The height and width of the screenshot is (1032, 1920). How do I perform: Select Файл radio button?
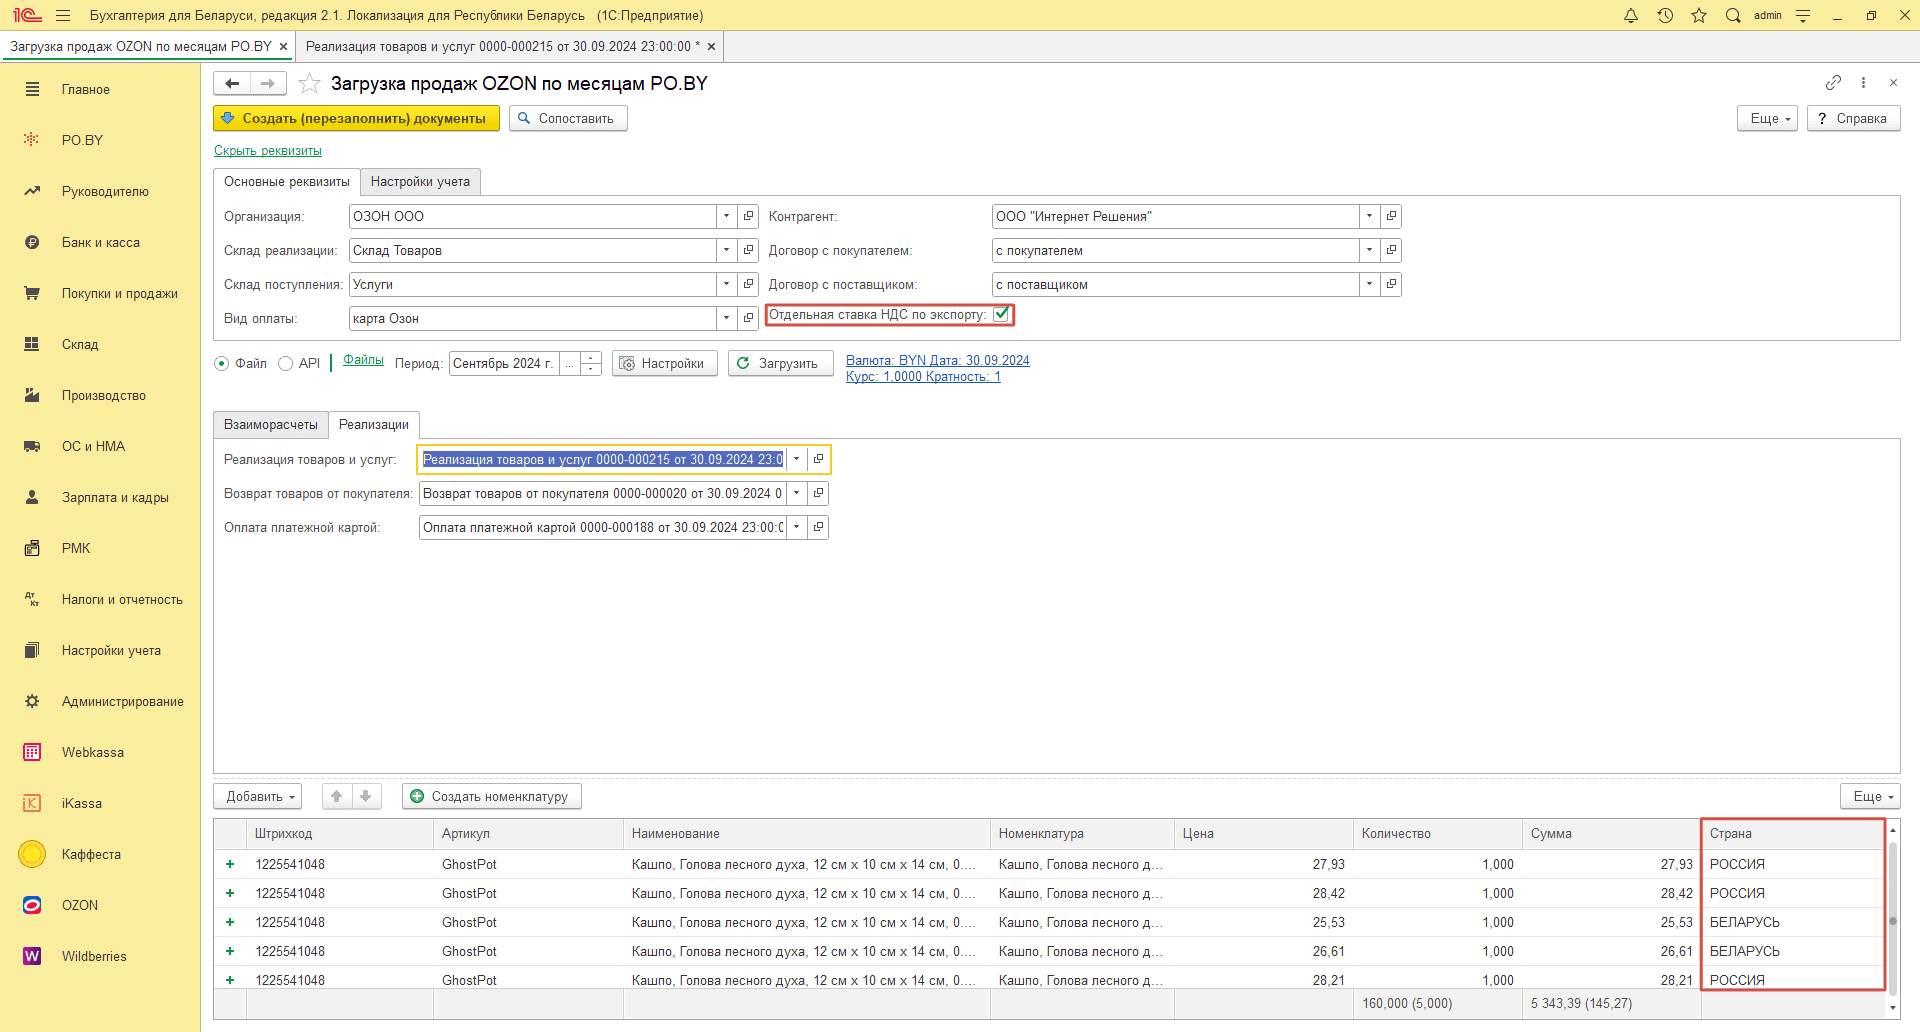pyautogui.click(x=222, y=364)
